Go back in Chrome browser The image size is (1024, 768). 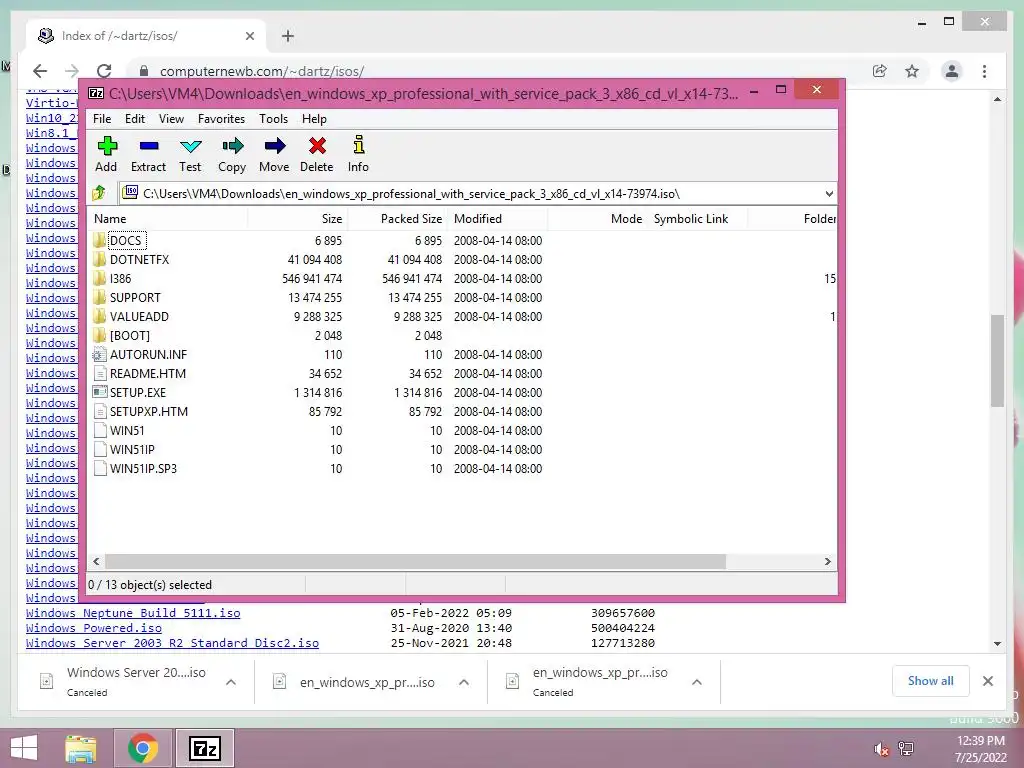tap(40, 71)
